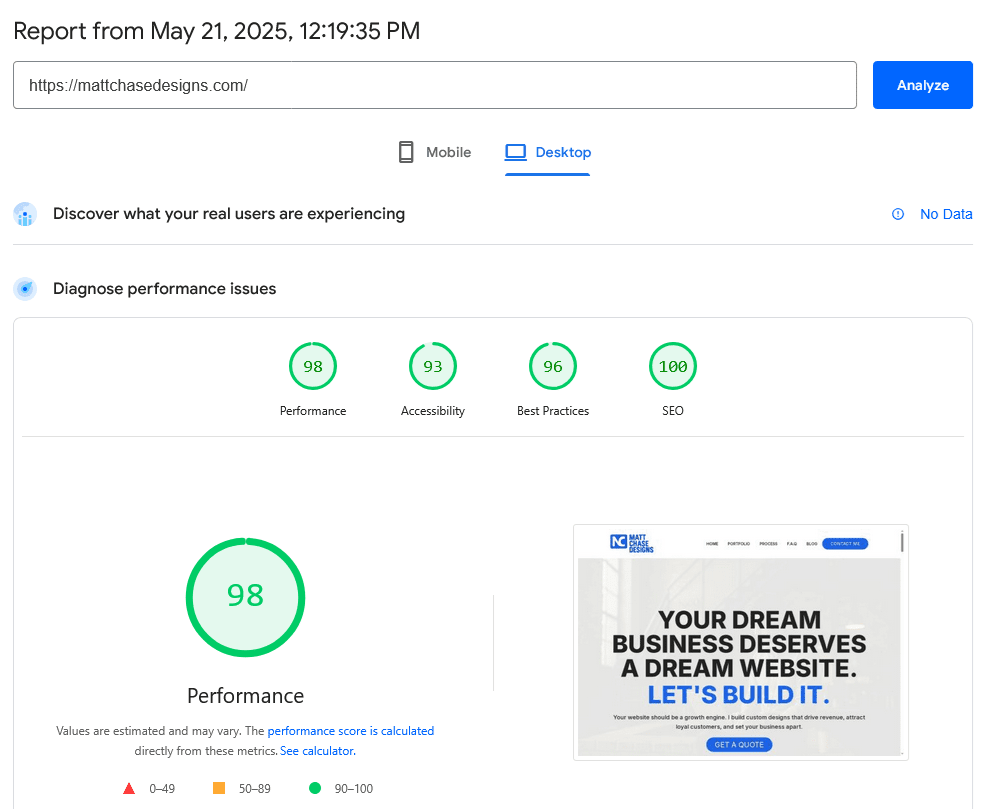Switch to the Mobile tab
The height and width of the screenshot is (809, 986).
[x=435, y=152]
